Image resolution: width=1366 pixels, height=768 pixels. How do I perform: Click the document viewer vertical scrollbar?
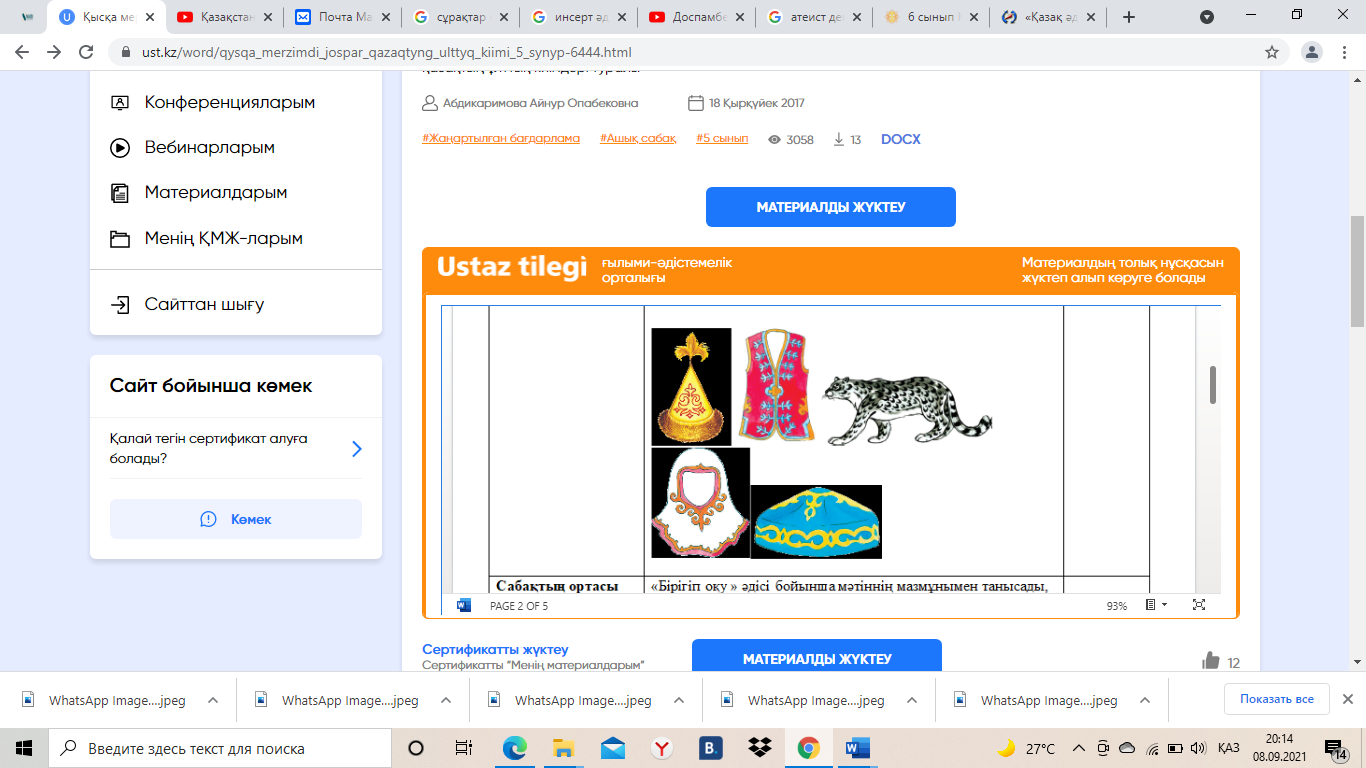coord(1213,385)
